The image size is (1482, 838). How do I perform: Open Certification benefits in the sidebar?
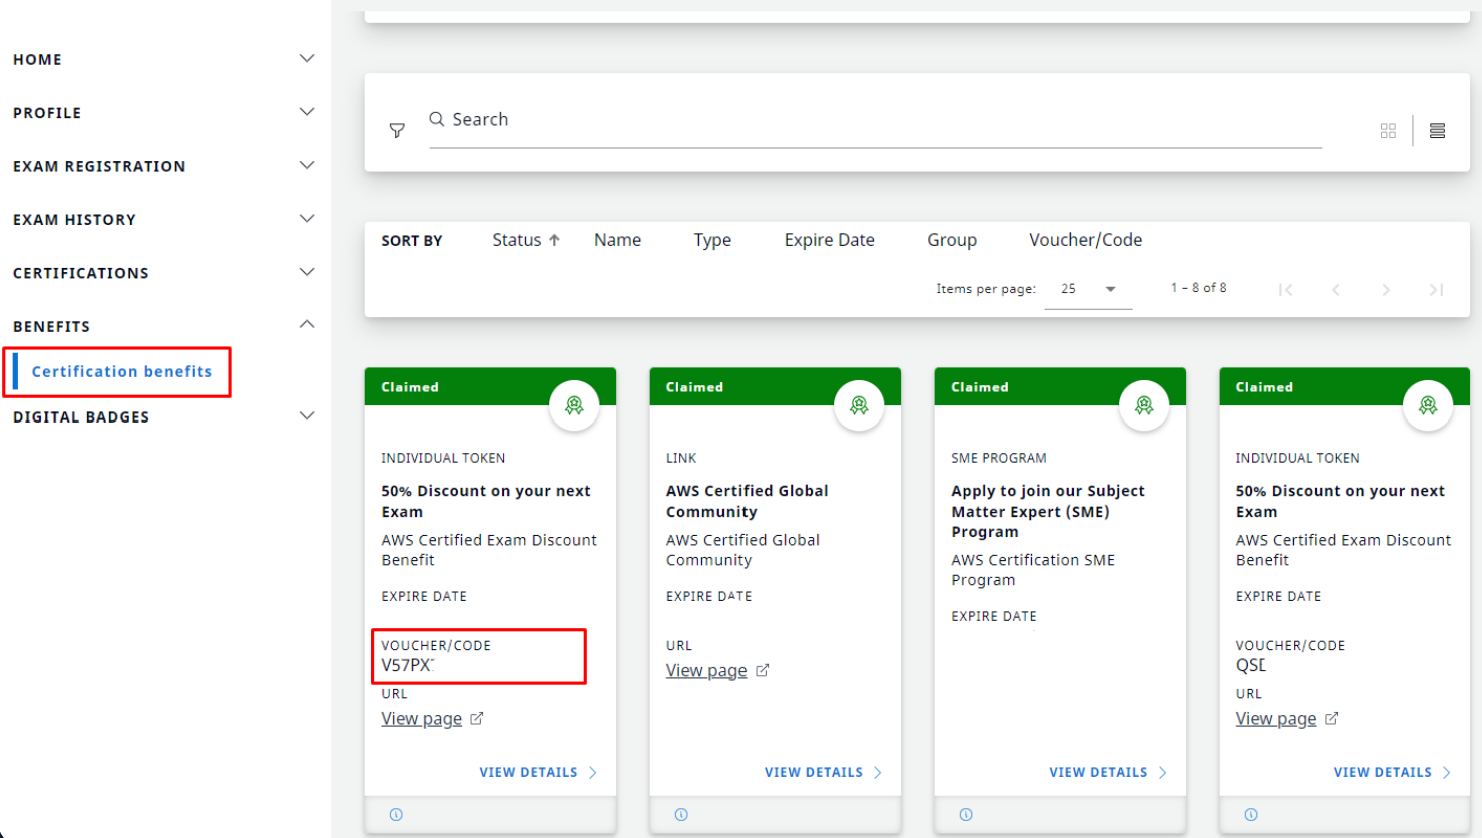coord(122,371)
